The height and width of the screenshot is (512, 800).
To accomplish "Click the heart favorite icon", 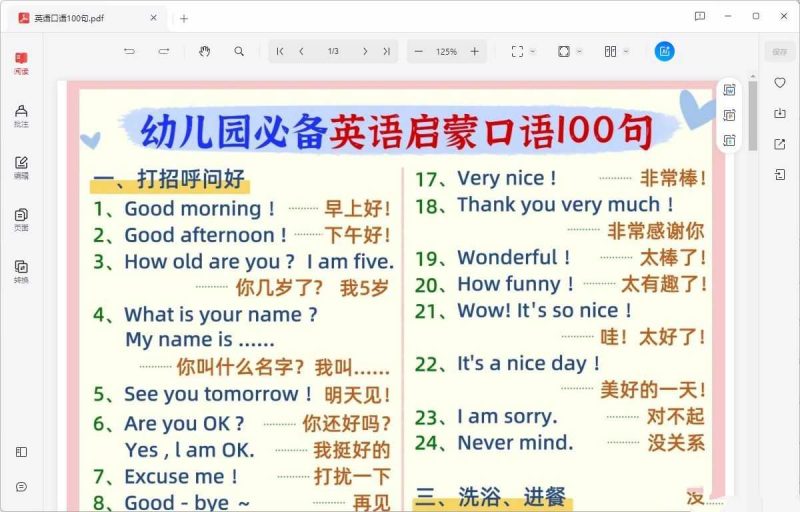I will 780,83.
